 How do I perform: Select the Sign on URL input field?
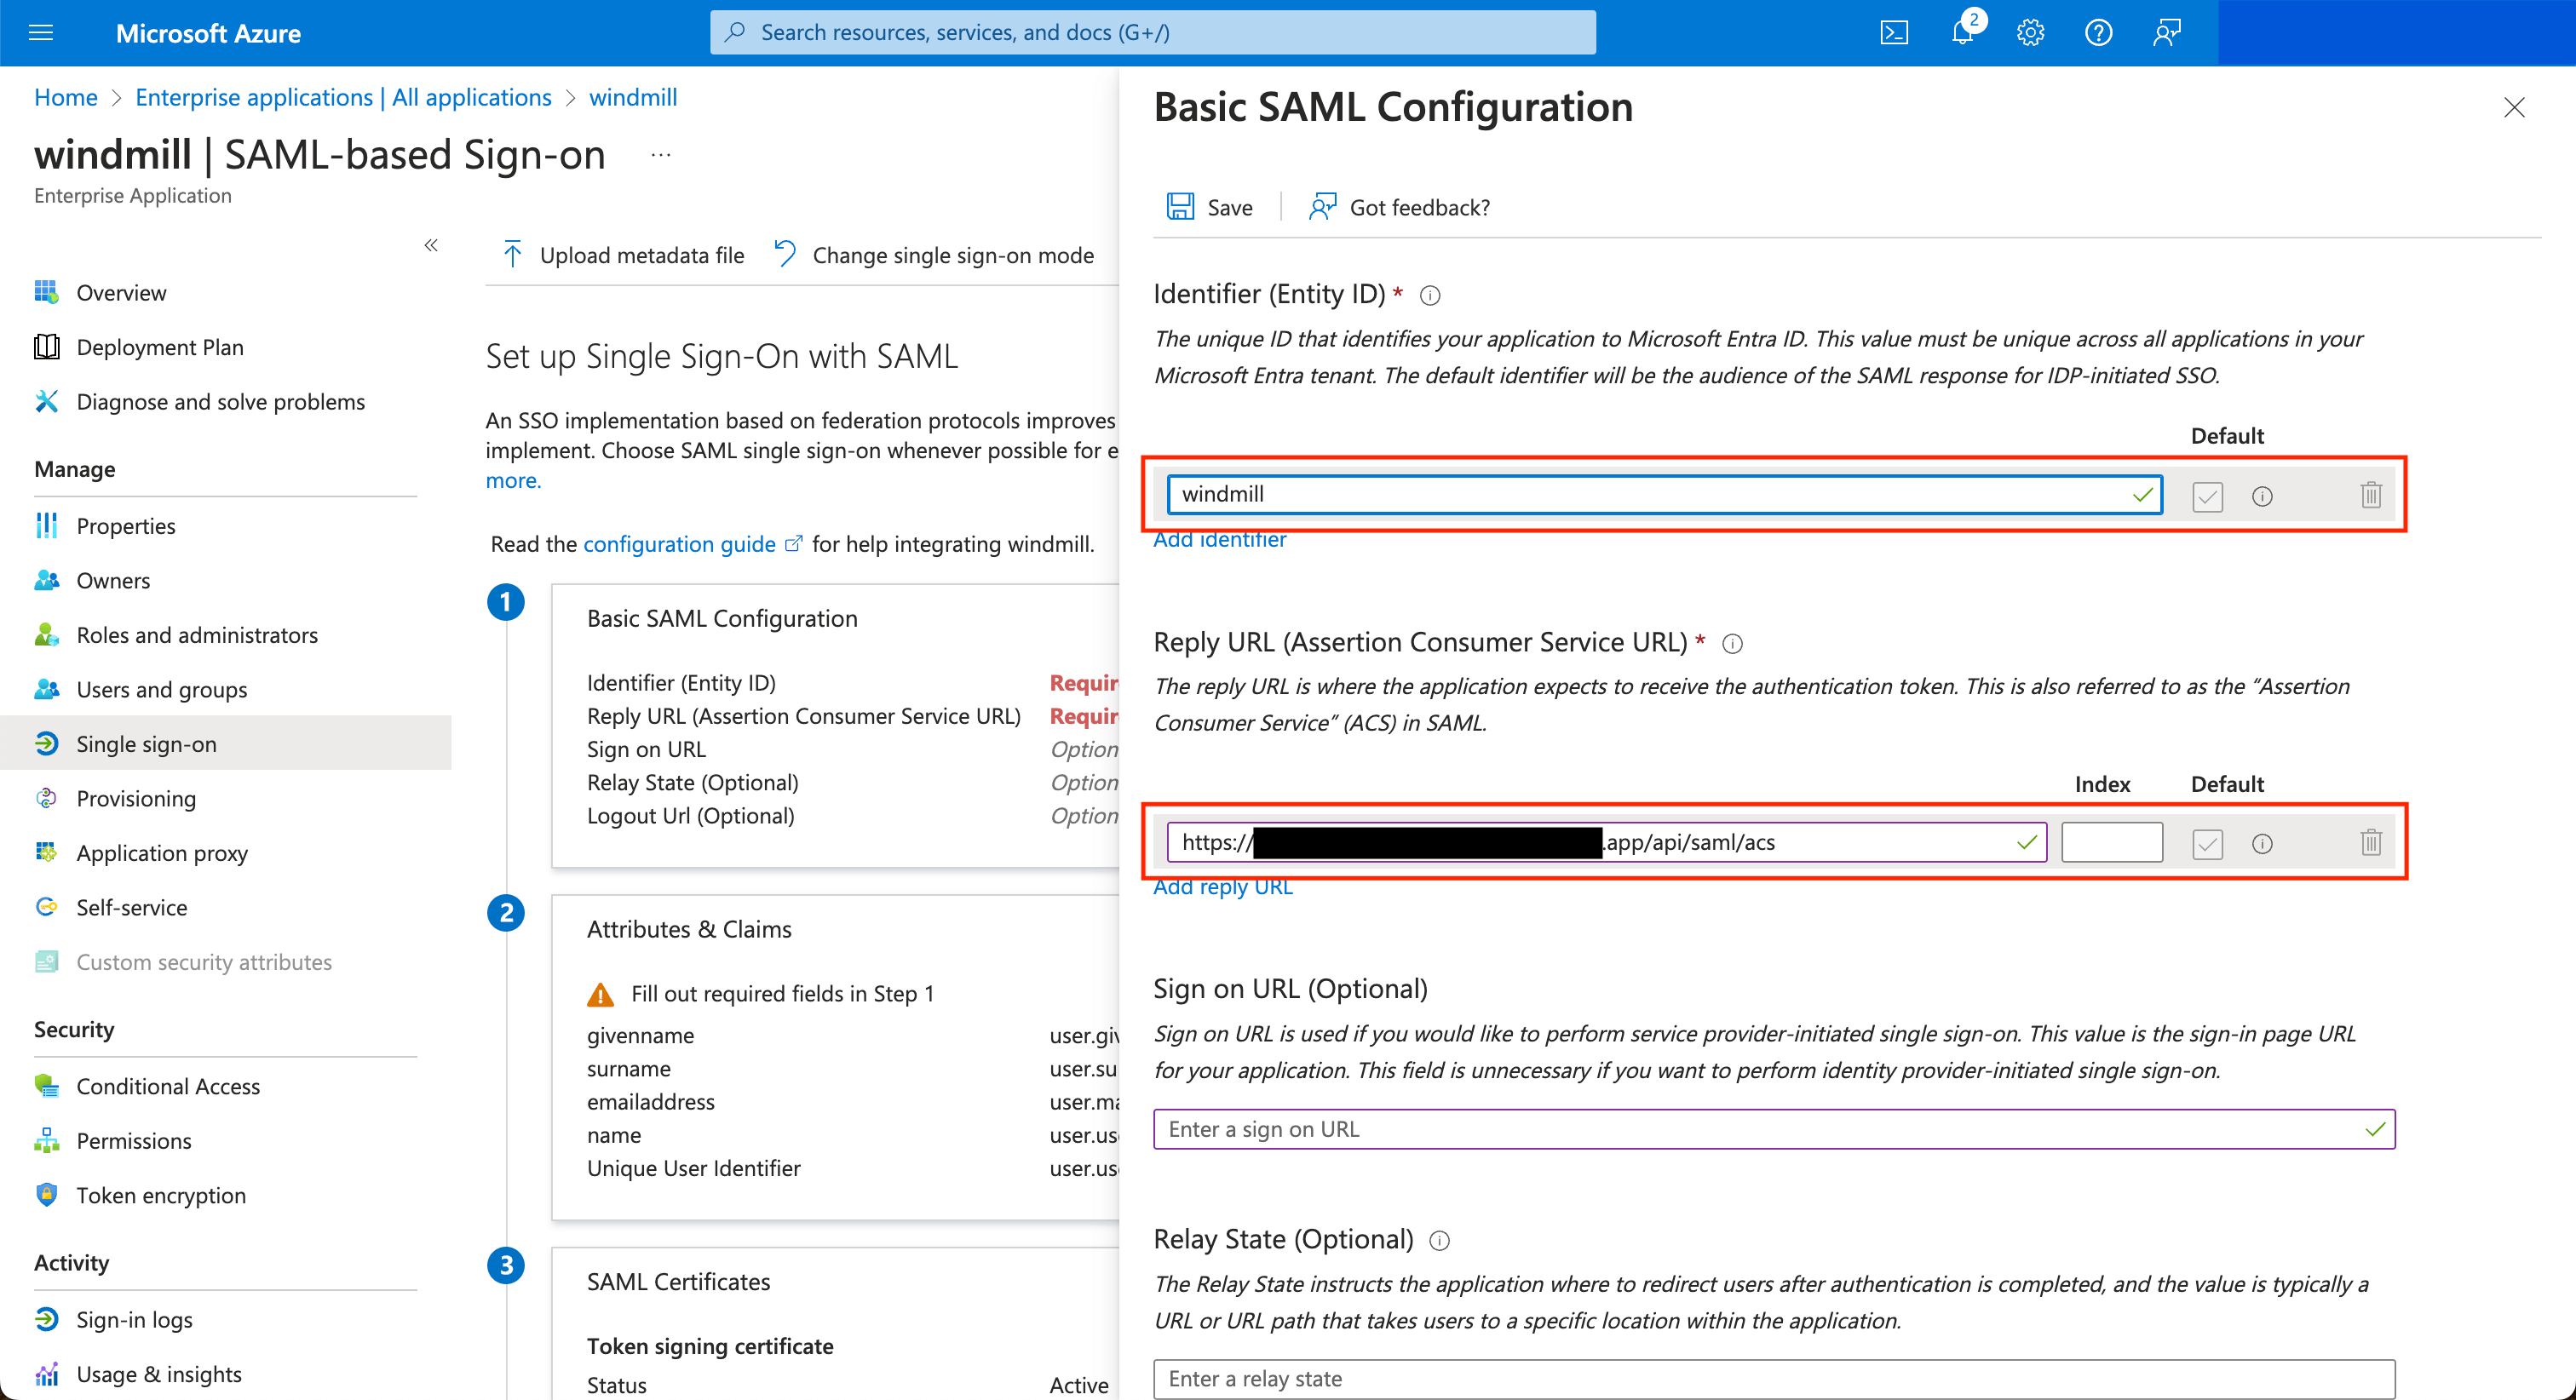(x=1776, y=1129)
